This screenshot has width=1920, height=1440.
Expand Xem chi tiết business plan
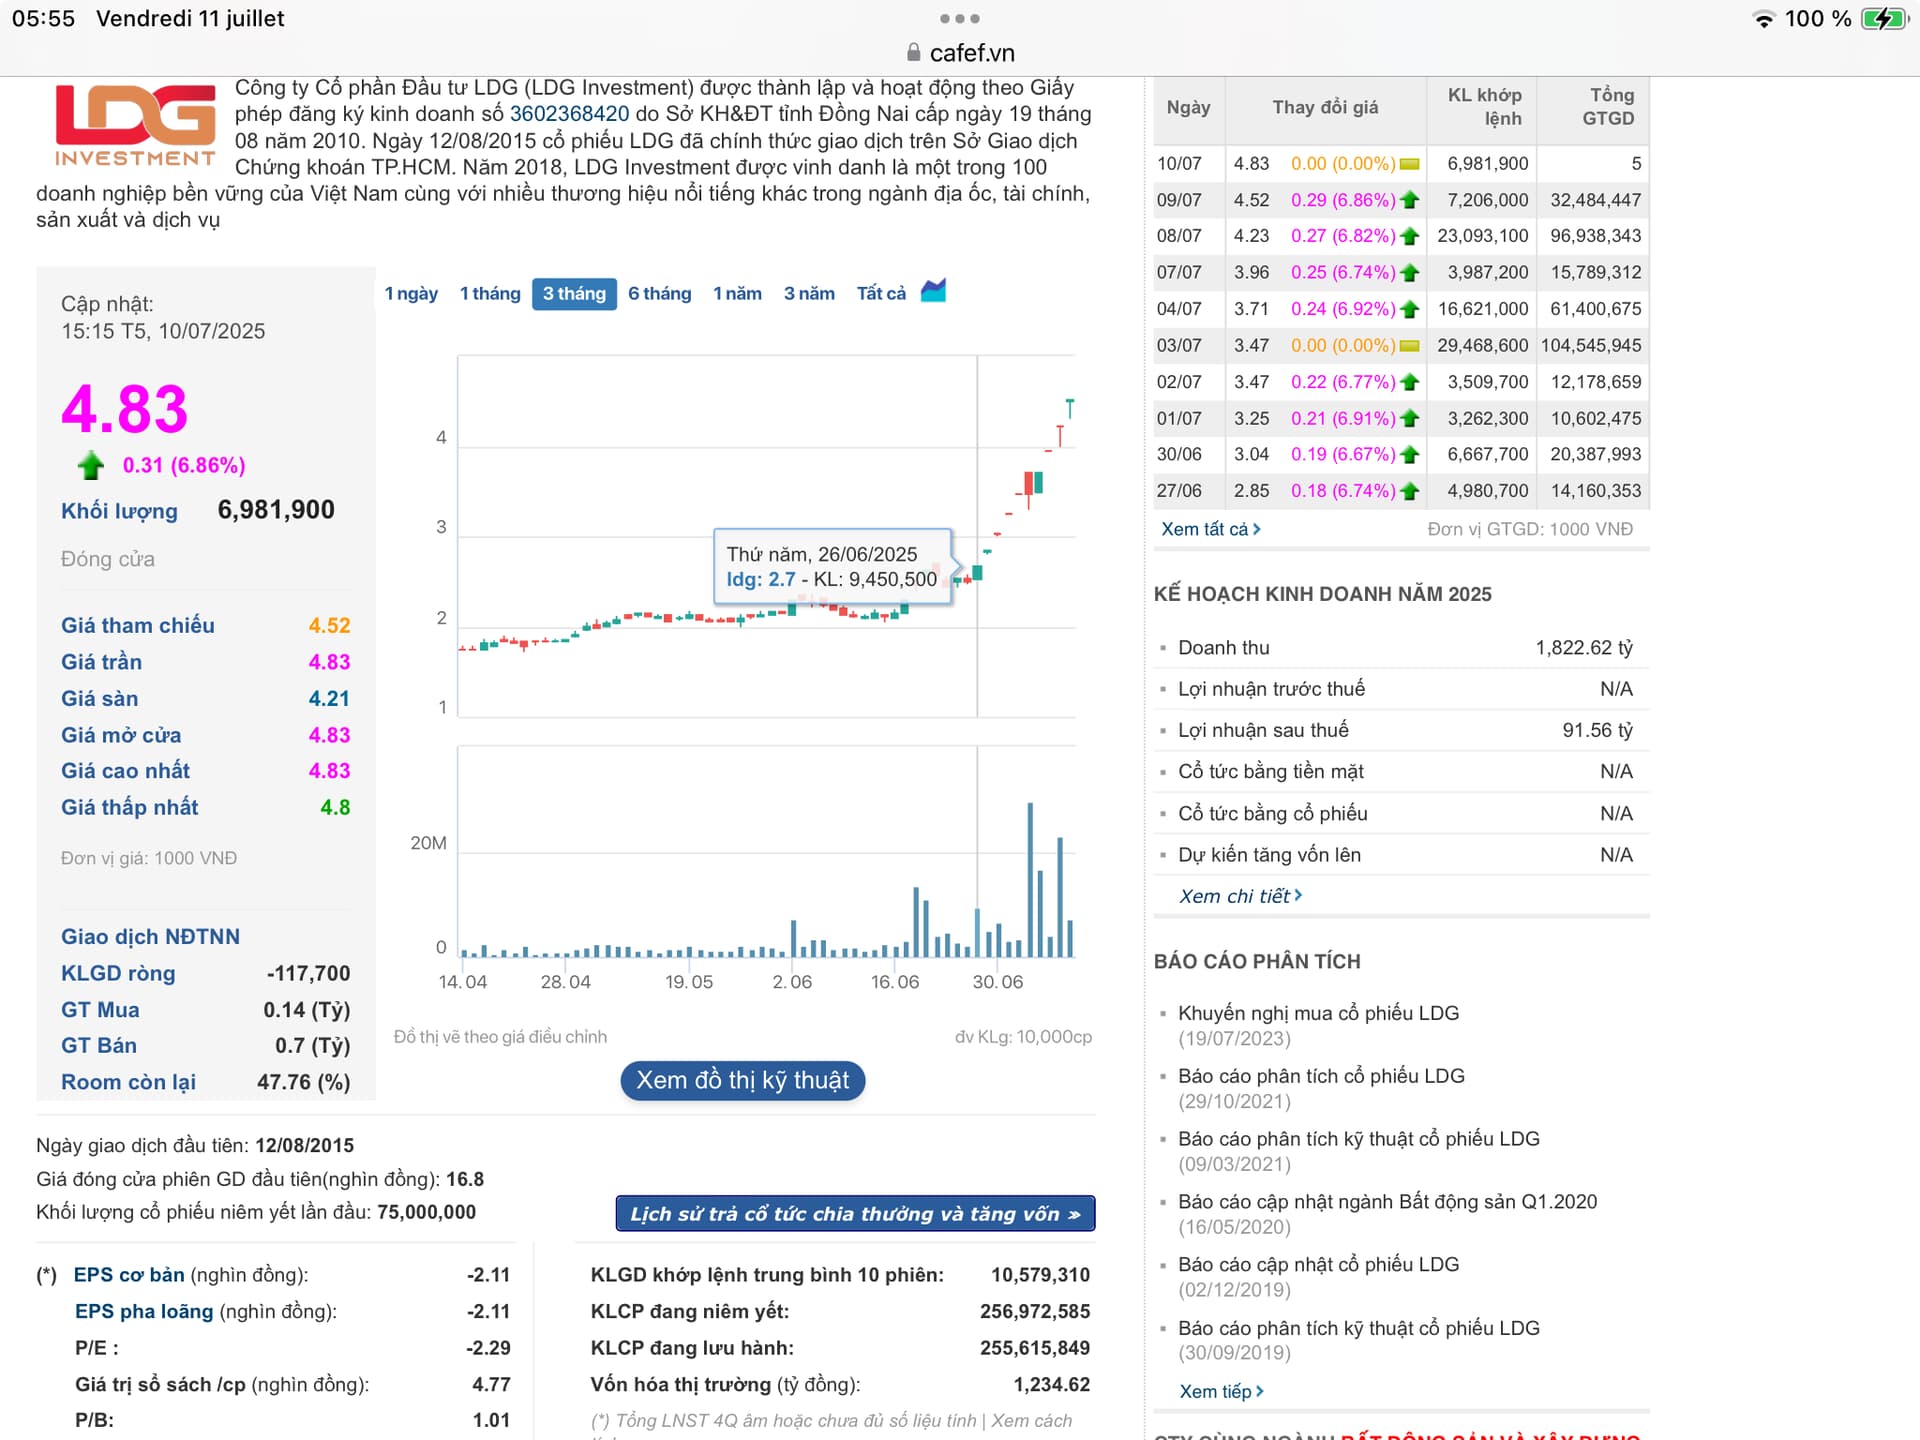[x=1240, y=896]
